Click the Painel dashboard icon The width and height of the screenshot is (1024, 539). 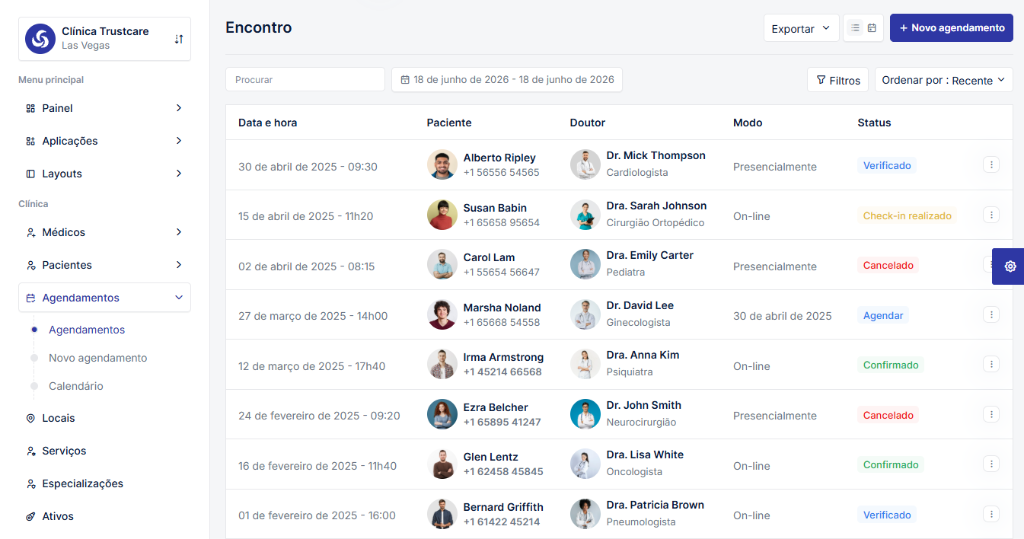pyautogui.click(x=30, y=108)
